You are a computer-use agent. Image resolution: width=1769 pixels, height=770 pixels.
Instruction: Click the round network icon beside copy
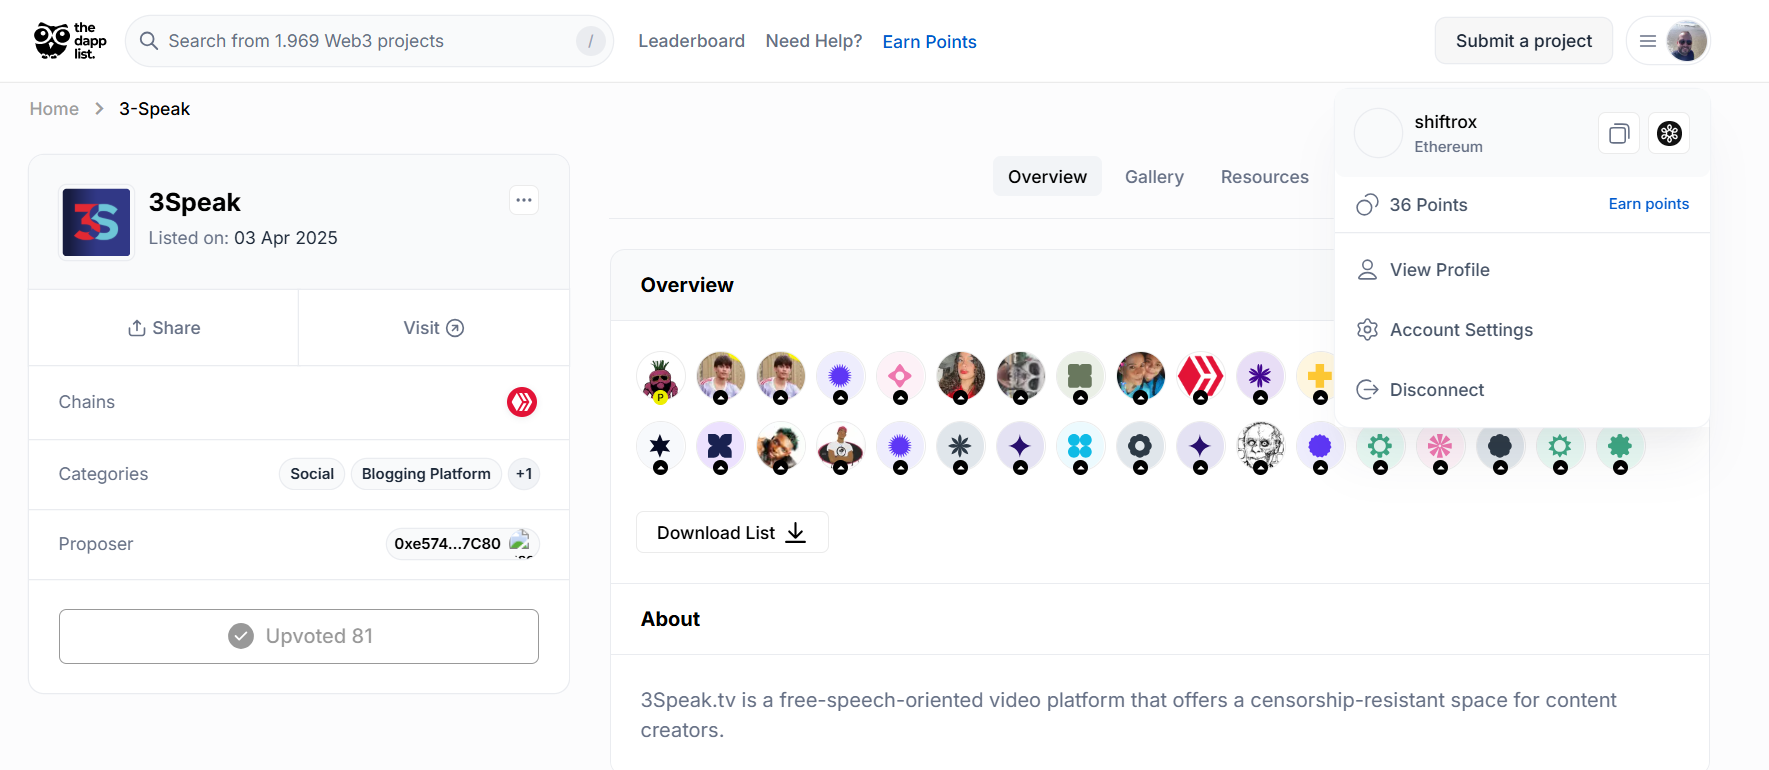point(1669,133)
